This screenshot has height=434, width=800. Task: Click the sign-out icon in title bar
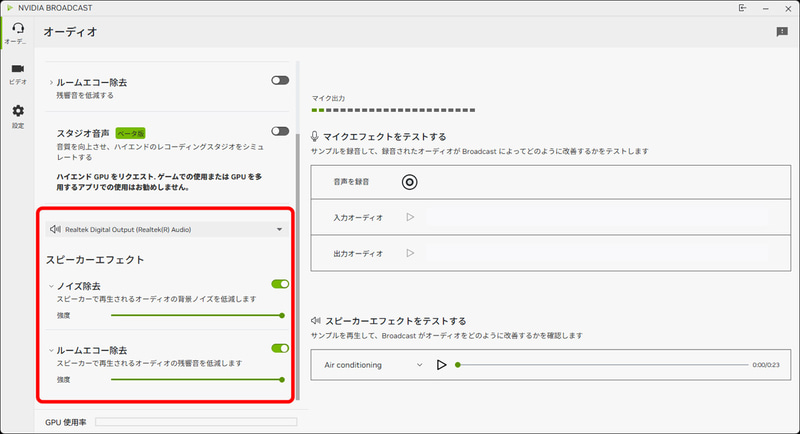(742, 8)
